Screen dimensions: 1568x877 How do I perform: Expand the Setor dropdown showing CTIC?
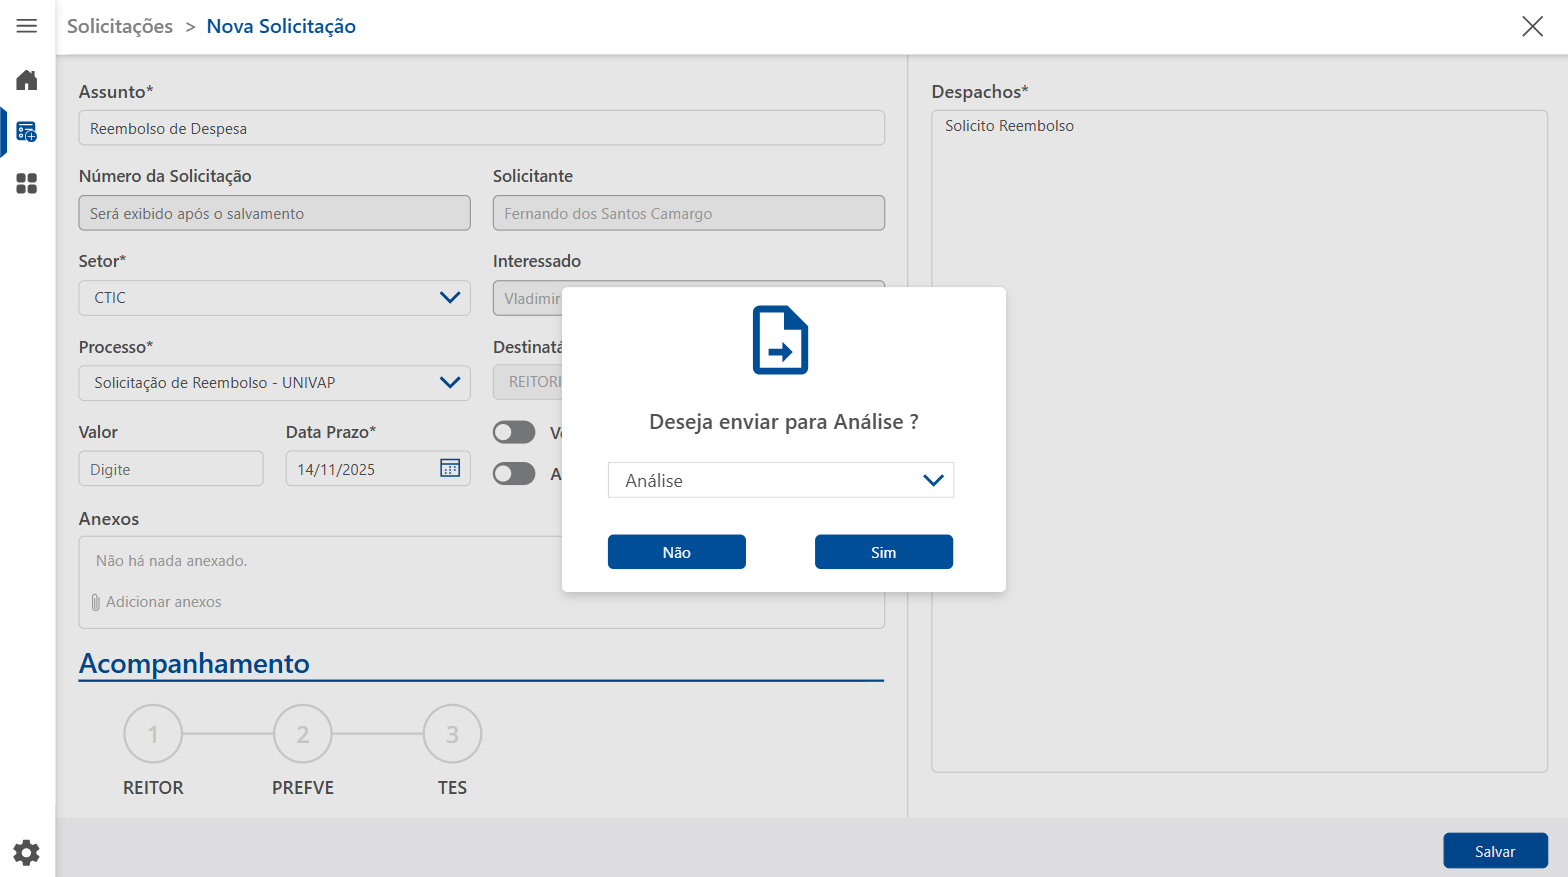click(274, 298)
